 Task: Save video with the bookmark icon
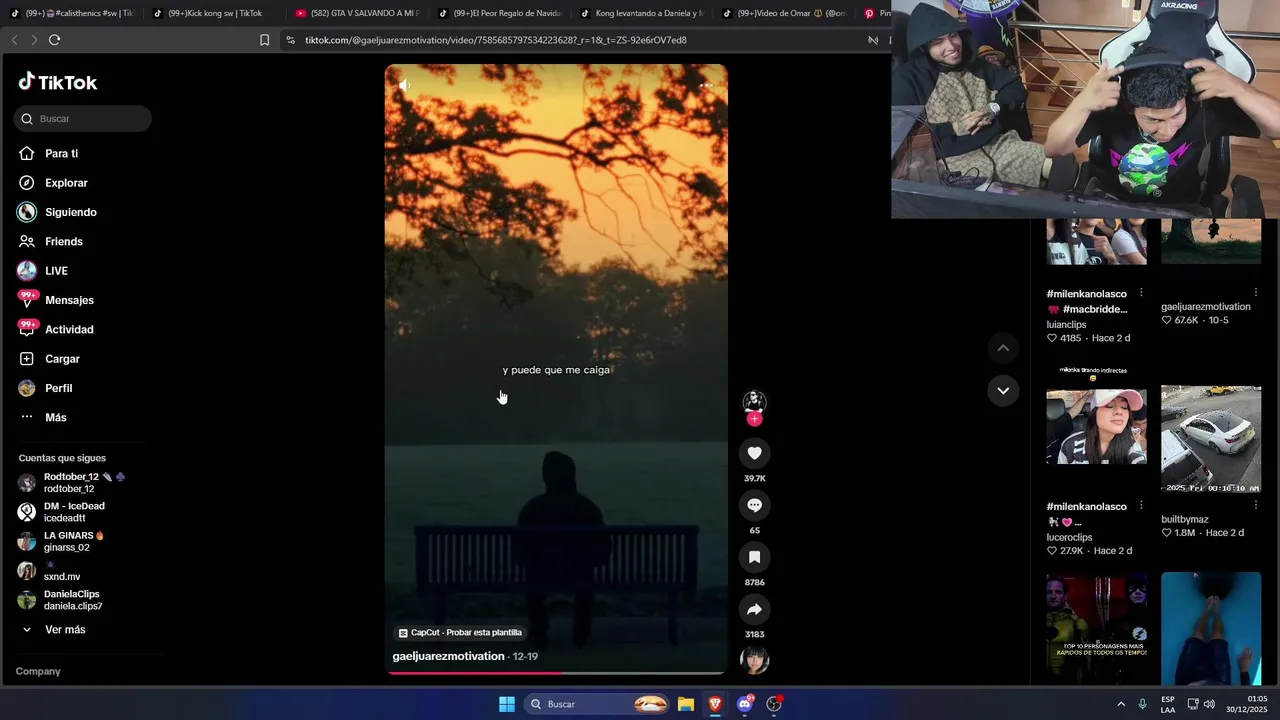tap(755, 557)
